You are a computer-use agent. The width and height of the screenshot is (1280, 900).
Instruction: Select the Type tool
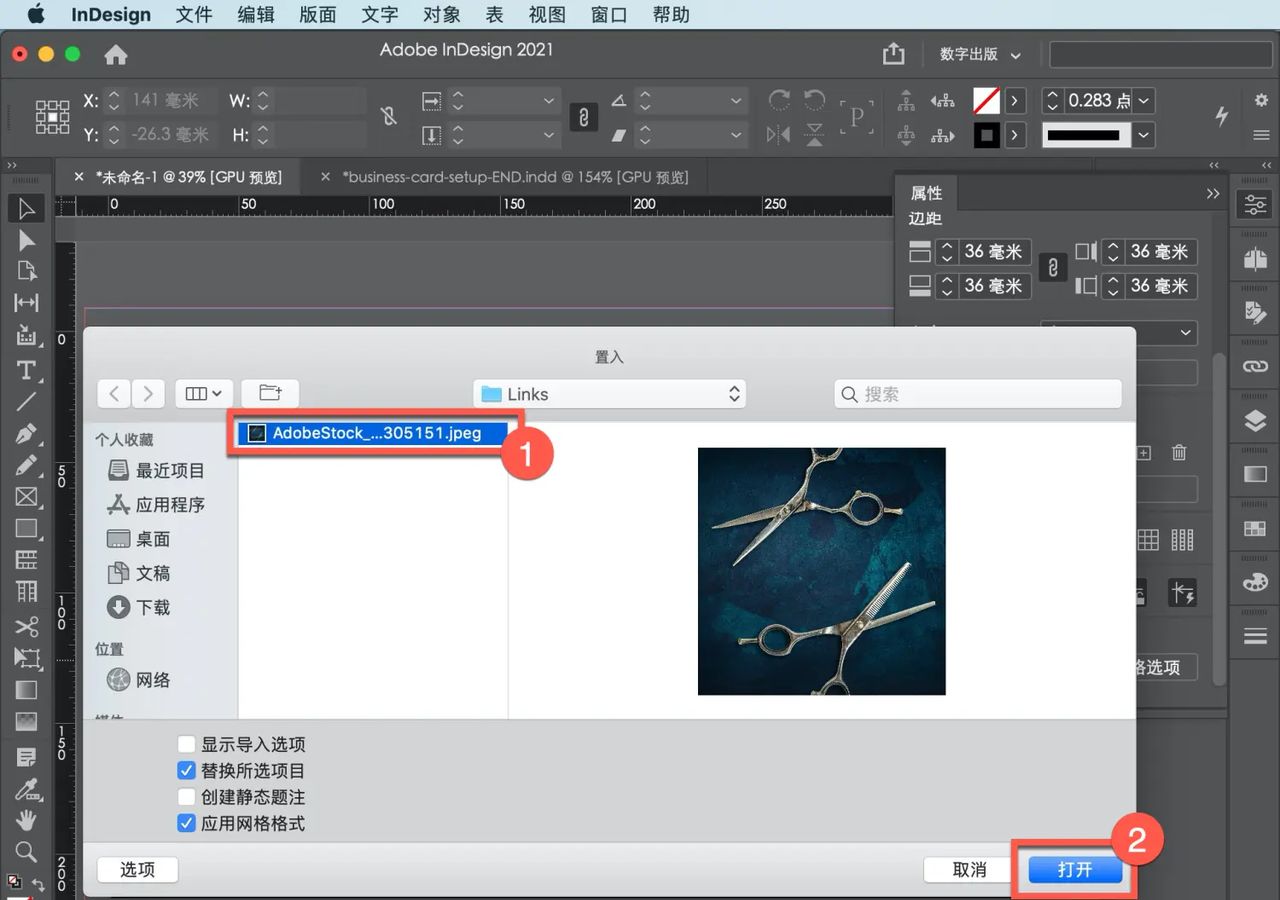point(26,370)
